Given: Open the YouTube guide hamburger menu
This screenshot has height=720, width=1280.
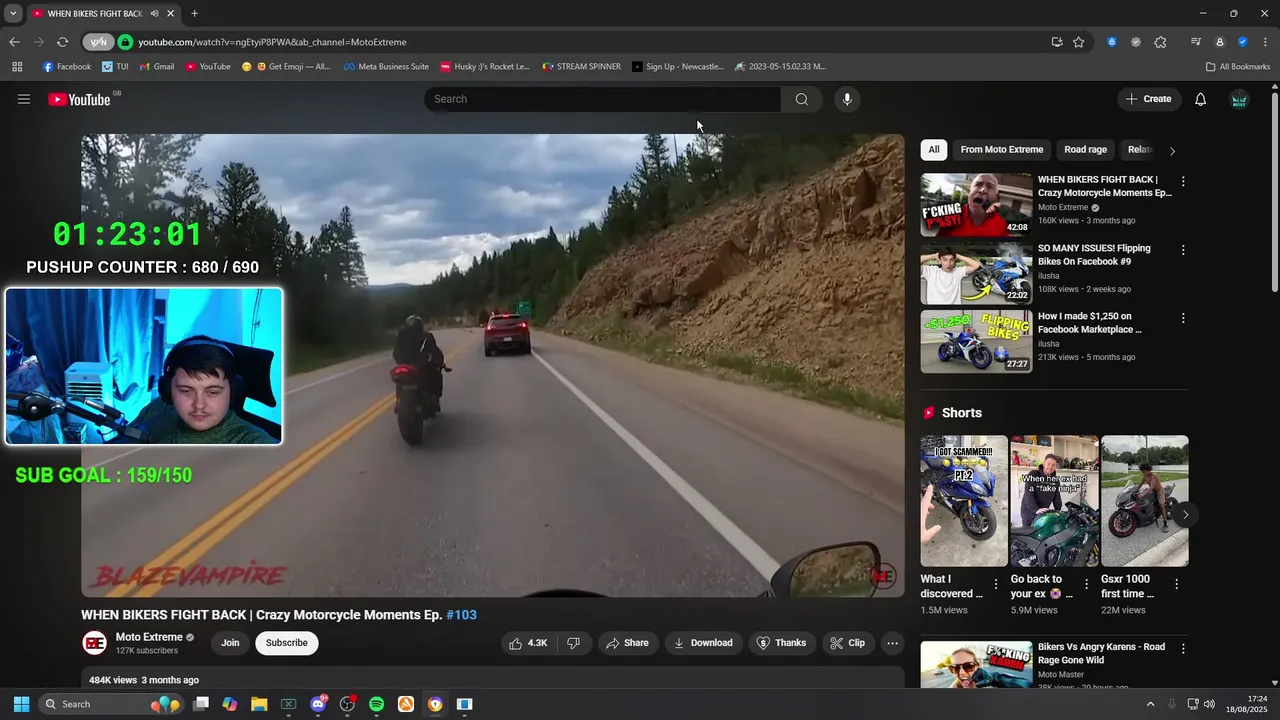Looking at the screenshot, I should (x=24, y=99).
